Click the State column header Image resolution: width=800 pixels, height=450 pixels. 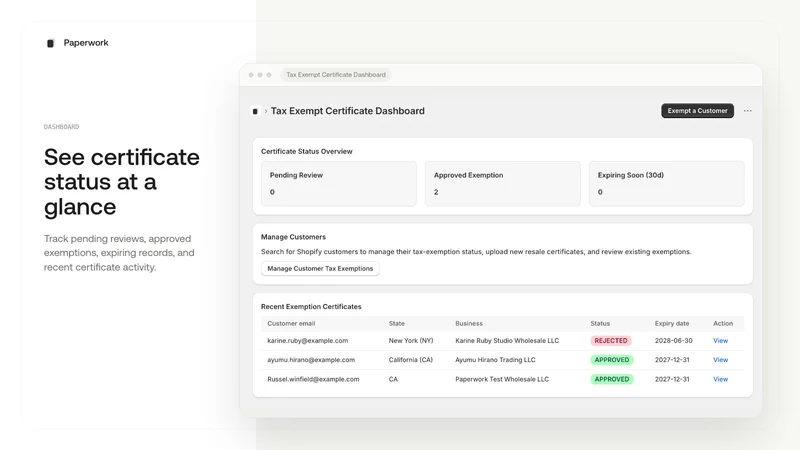tap(396, 323)
